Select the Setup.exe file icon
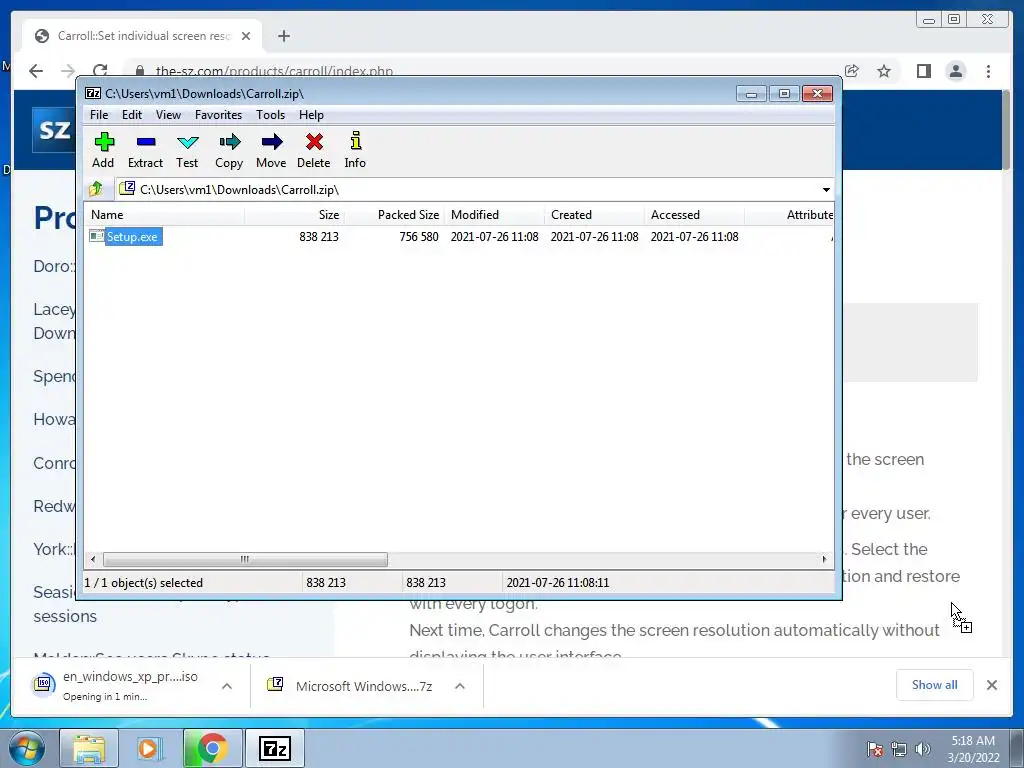The width and height of the screenshot is (1024, 768). [x=97, y=236]
